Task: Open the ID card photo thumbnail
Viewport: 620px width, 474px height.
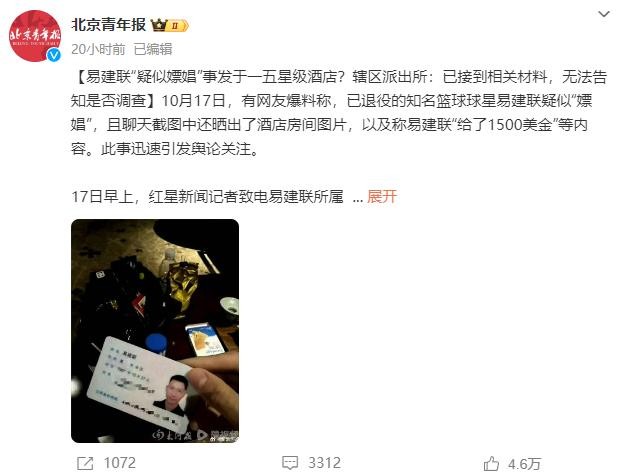Action: pos(155,330)
